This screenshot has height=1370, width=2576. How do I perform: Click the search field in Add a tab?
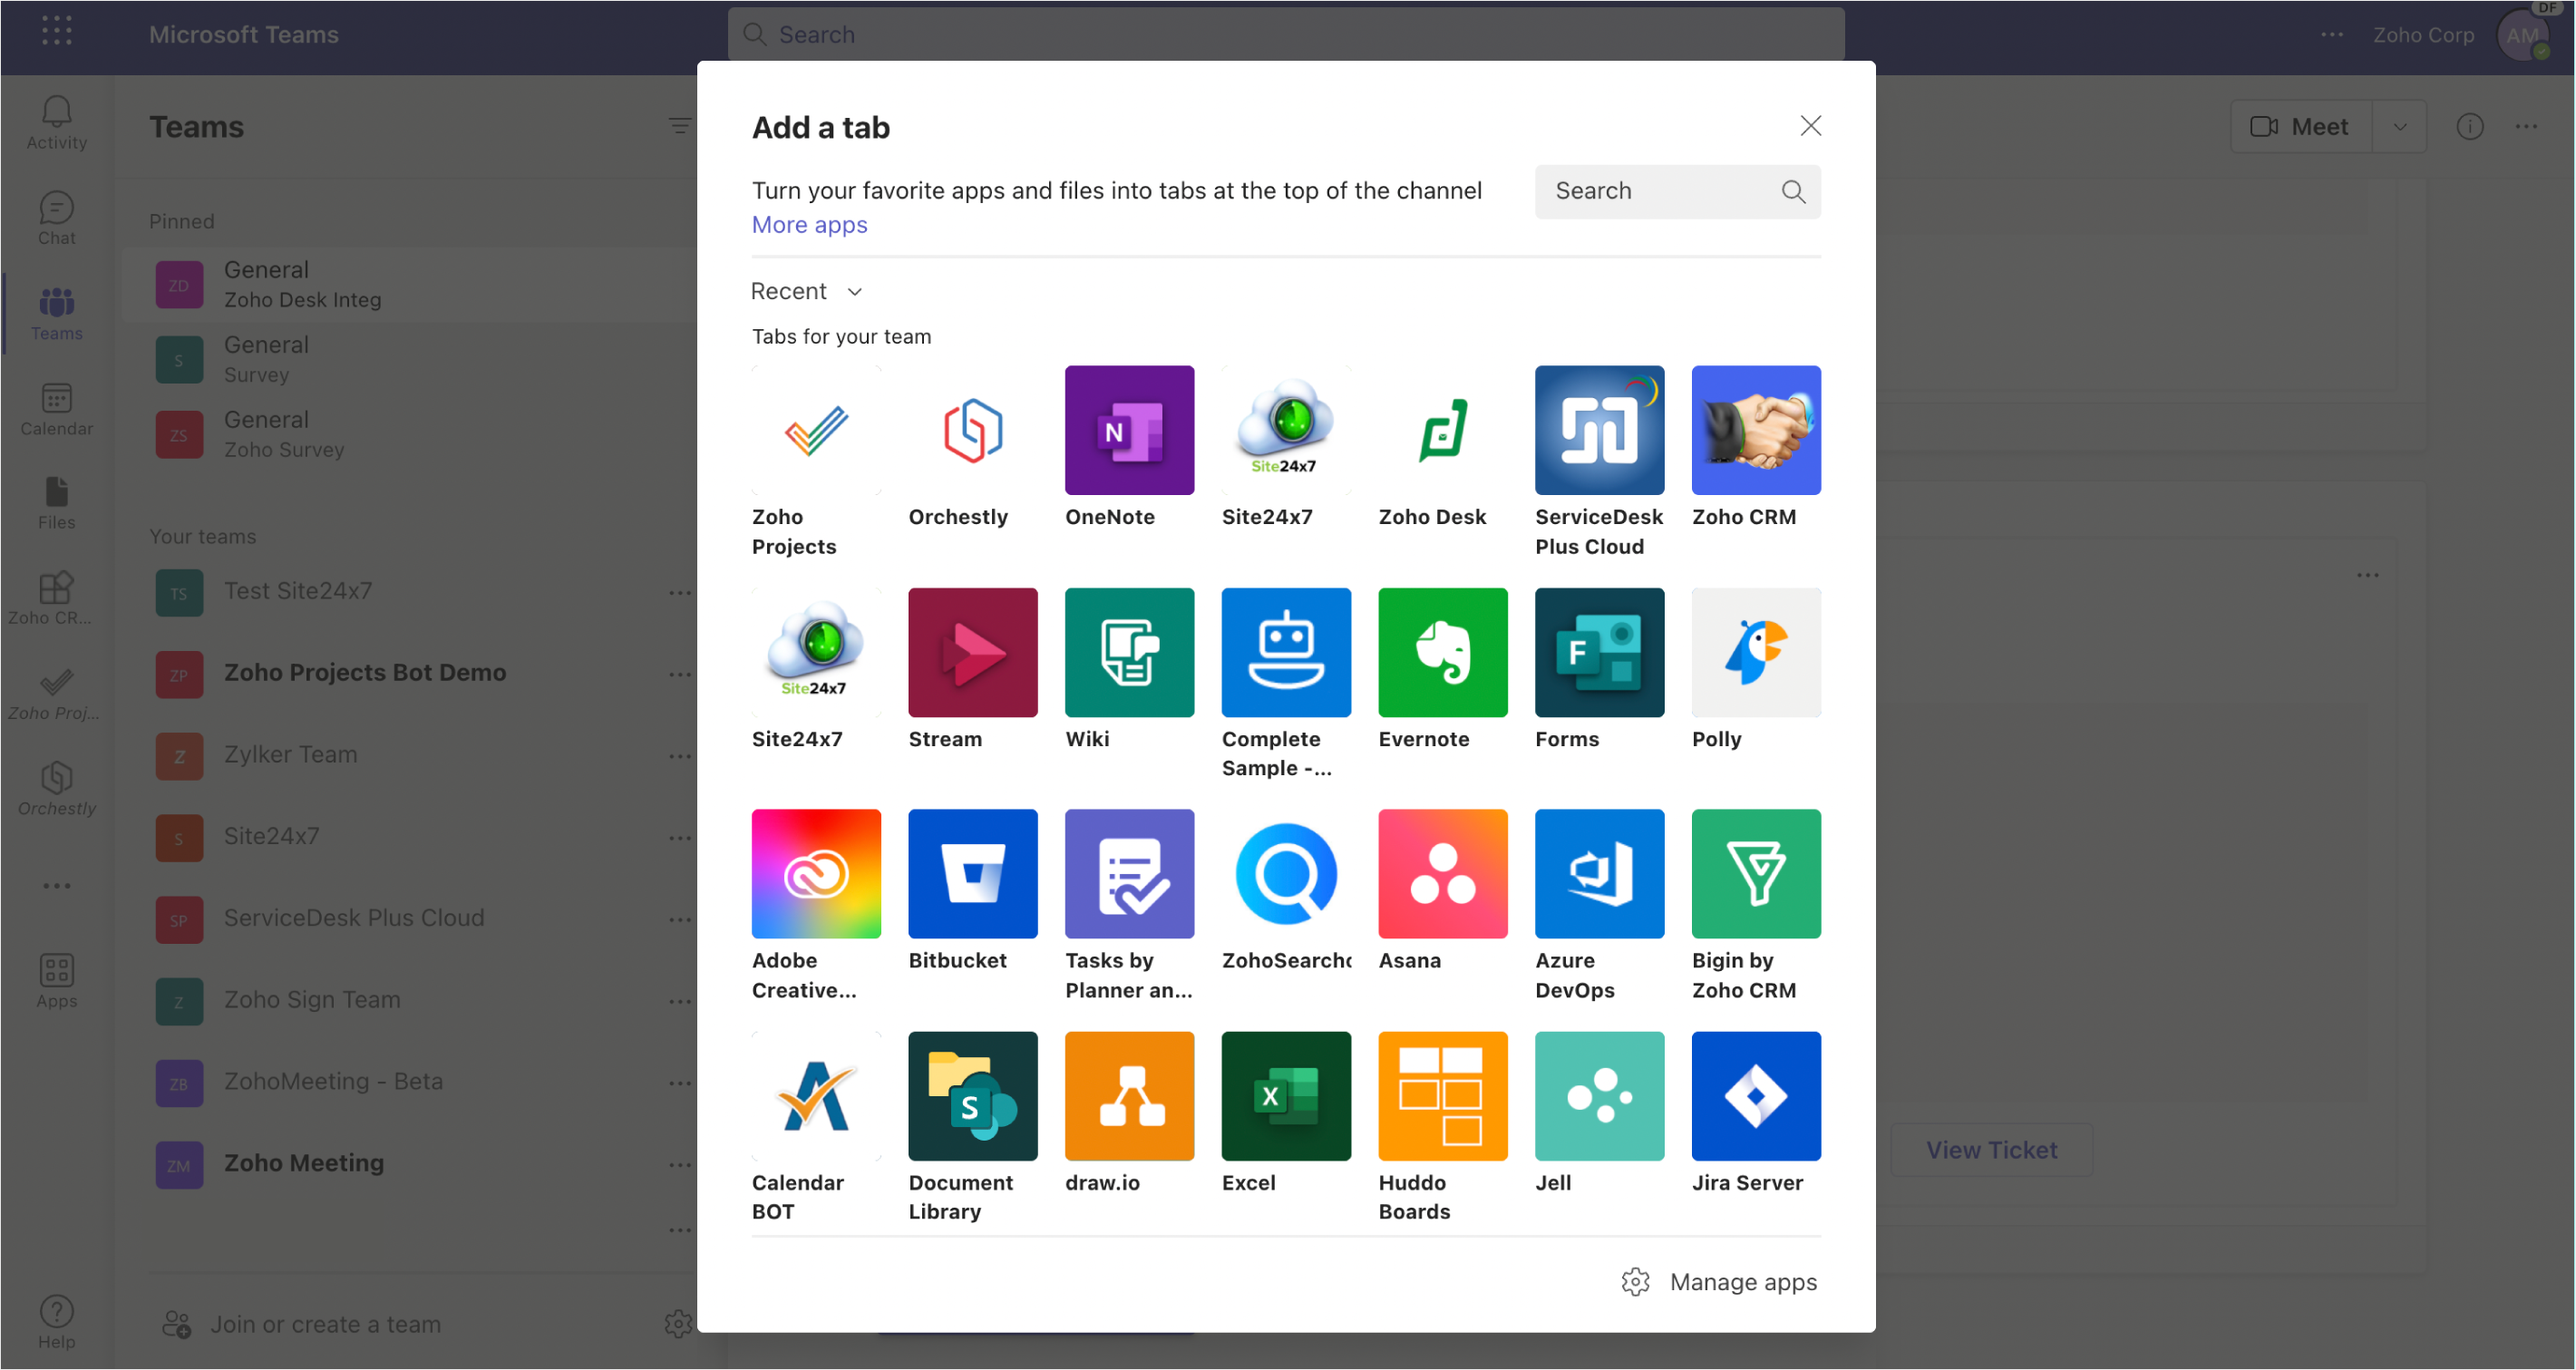[1660, 191]
